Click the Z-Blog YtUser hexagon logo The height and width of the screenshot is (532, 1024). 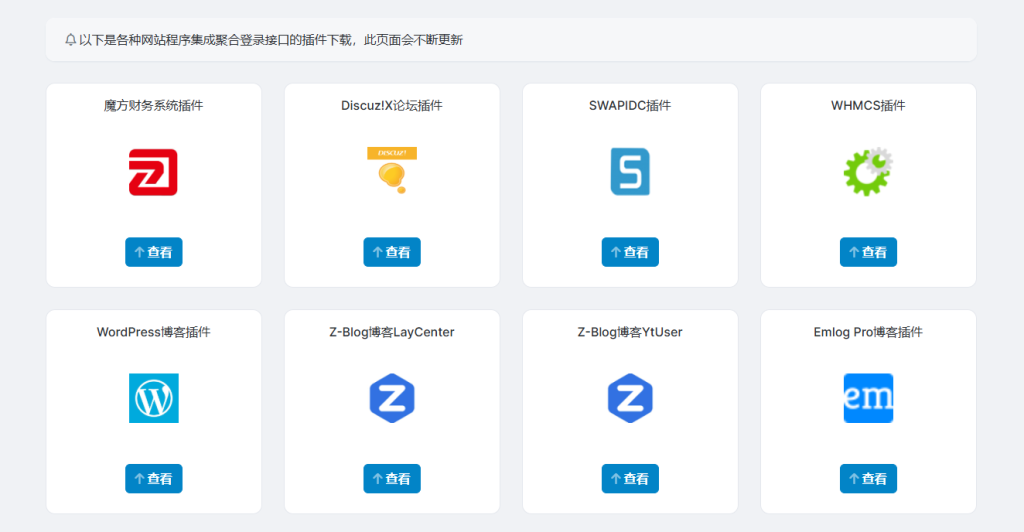tap(630, 398)
